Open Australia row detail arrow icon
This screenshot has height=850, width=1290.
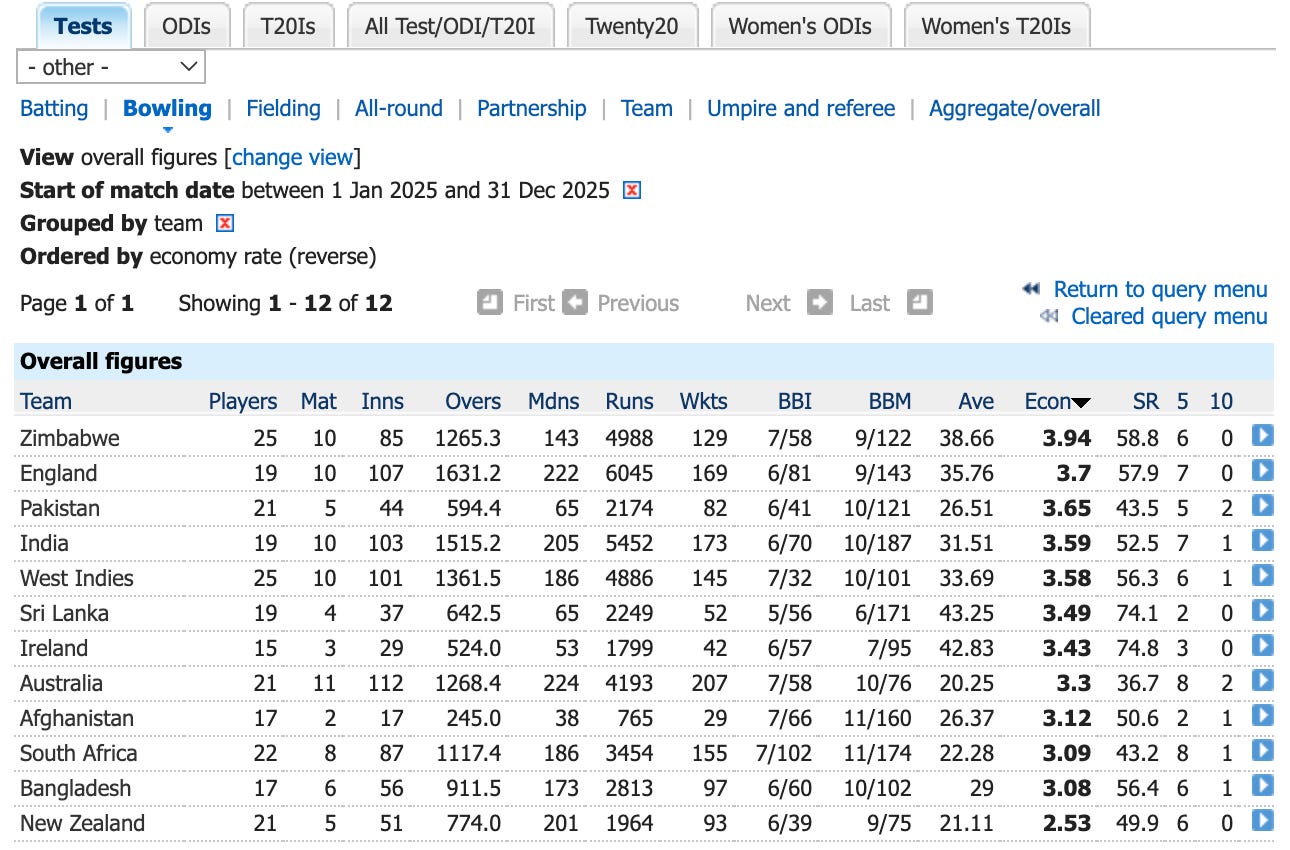pos(1263,681)
